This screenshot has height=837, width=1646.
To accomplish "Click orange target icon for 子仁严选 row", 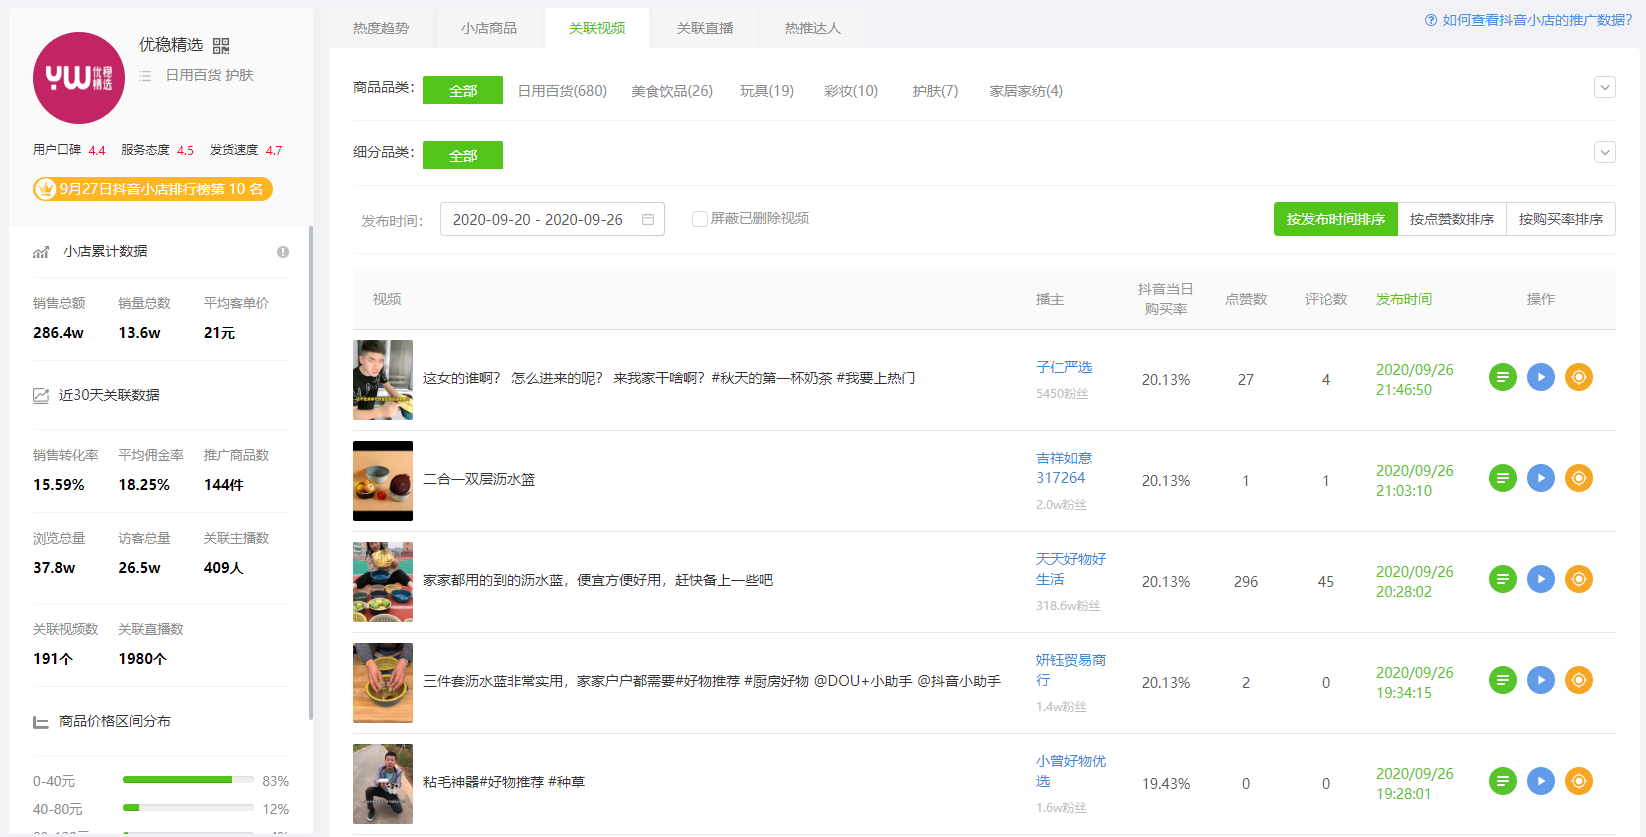I will pyautogui.click(x=1579, y=377).
